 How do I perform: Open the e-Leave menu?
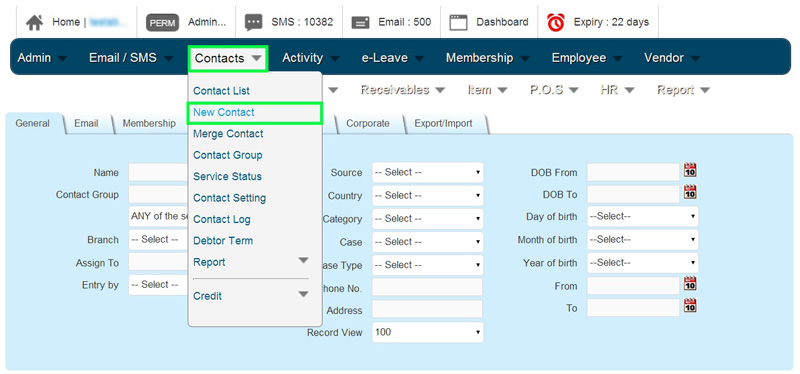tap(393, 58)
